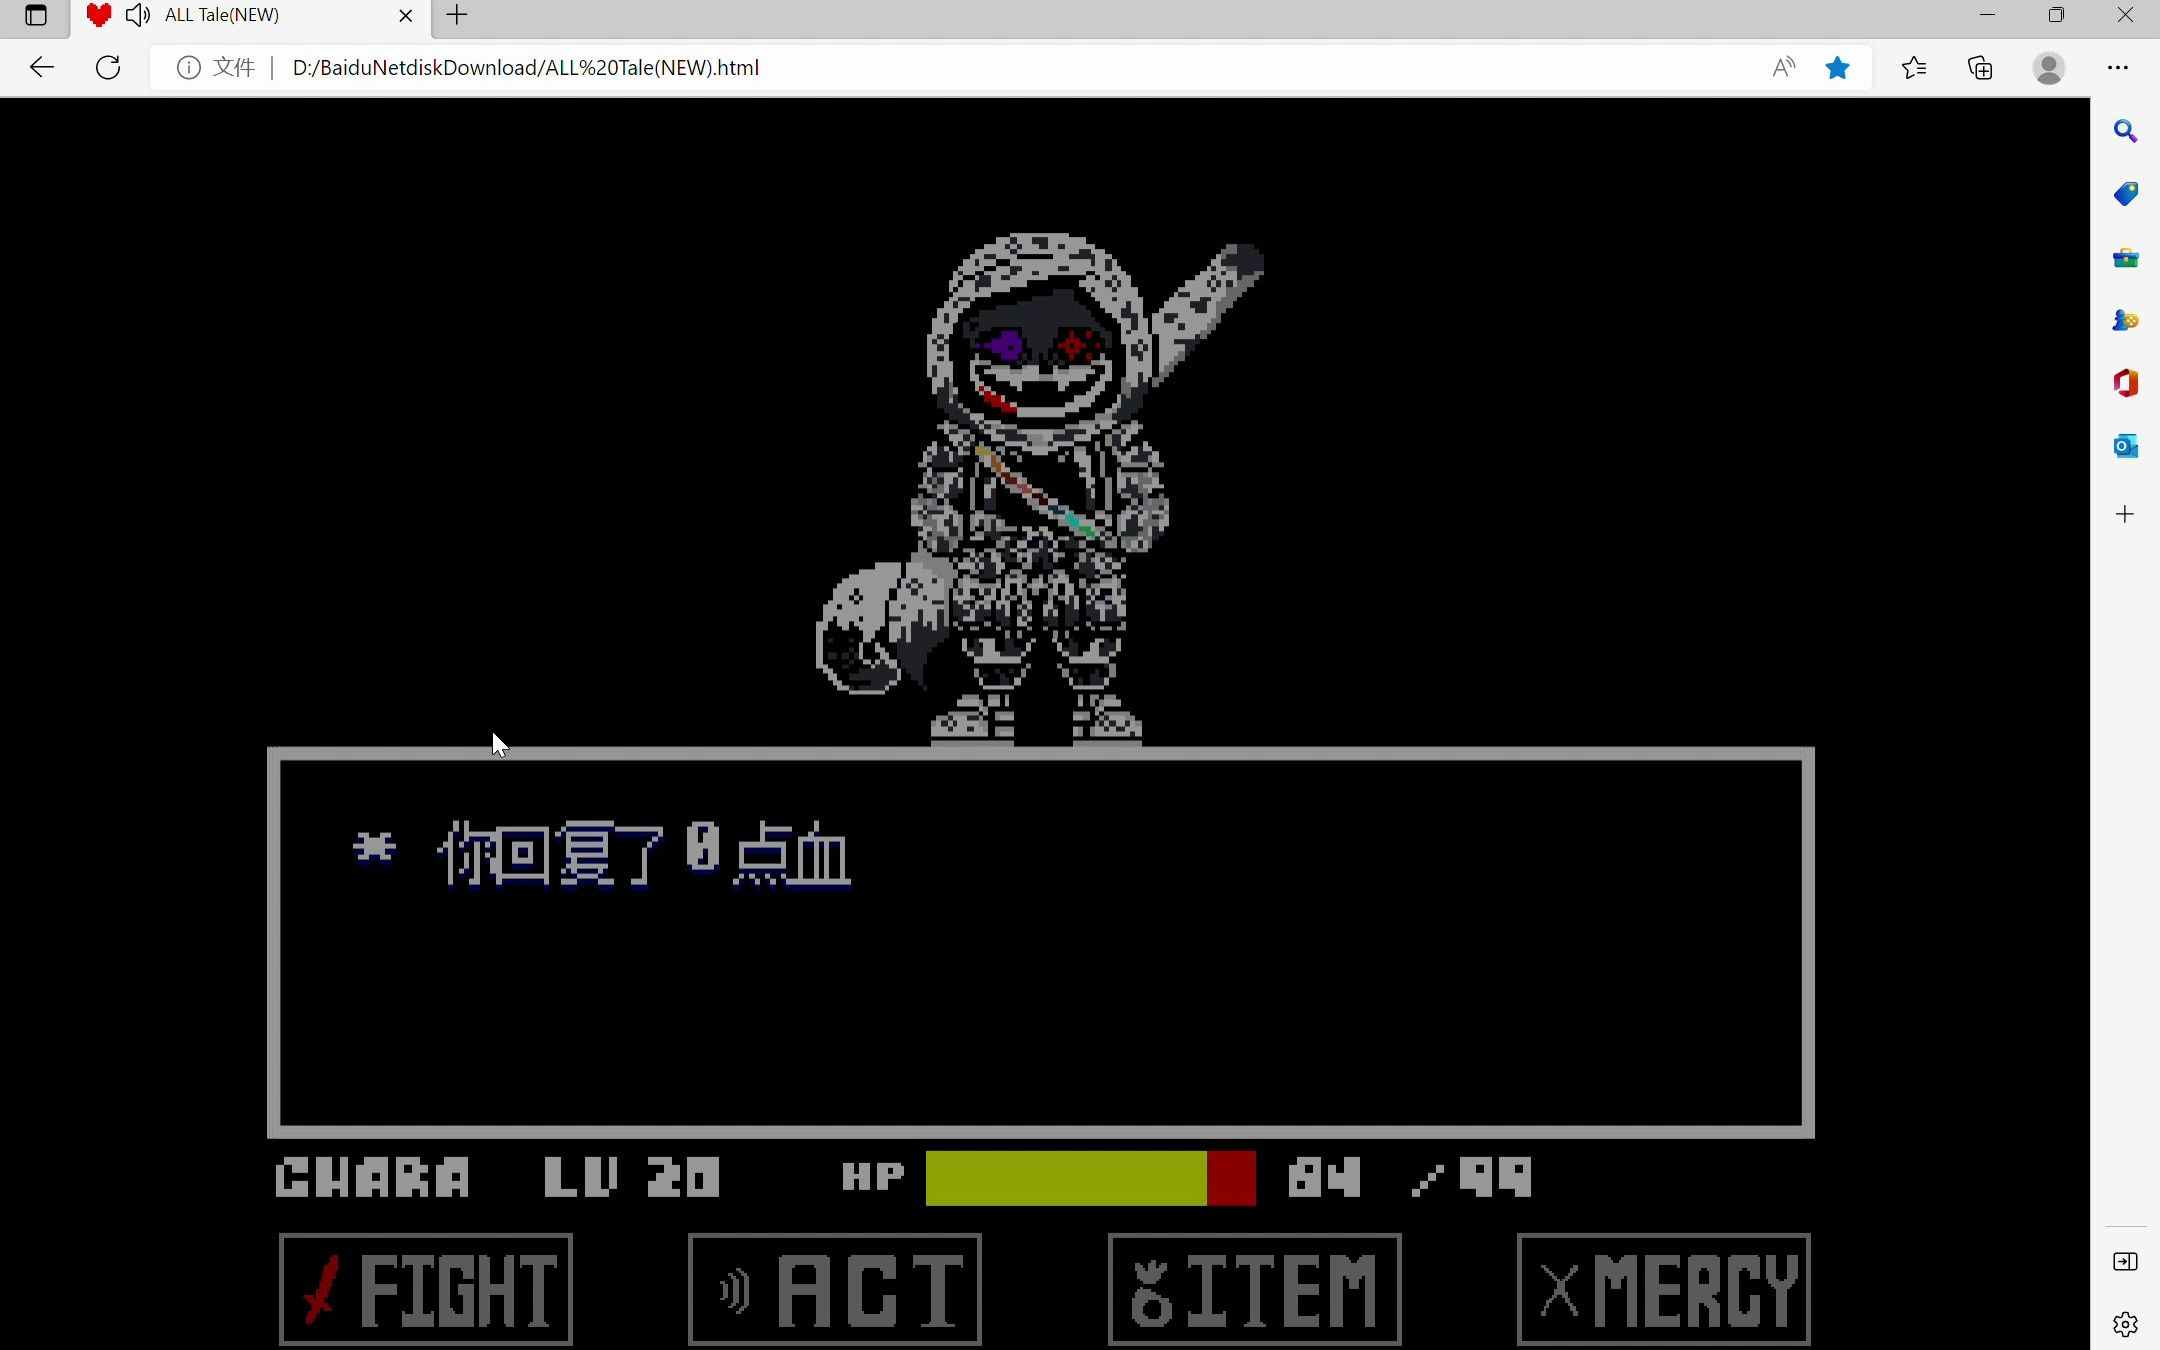Image resolution: width=2160 pixels, height=1350 pixels.
Task: Toggle the favorites star for this page
Action: [x=1837, y=67]
